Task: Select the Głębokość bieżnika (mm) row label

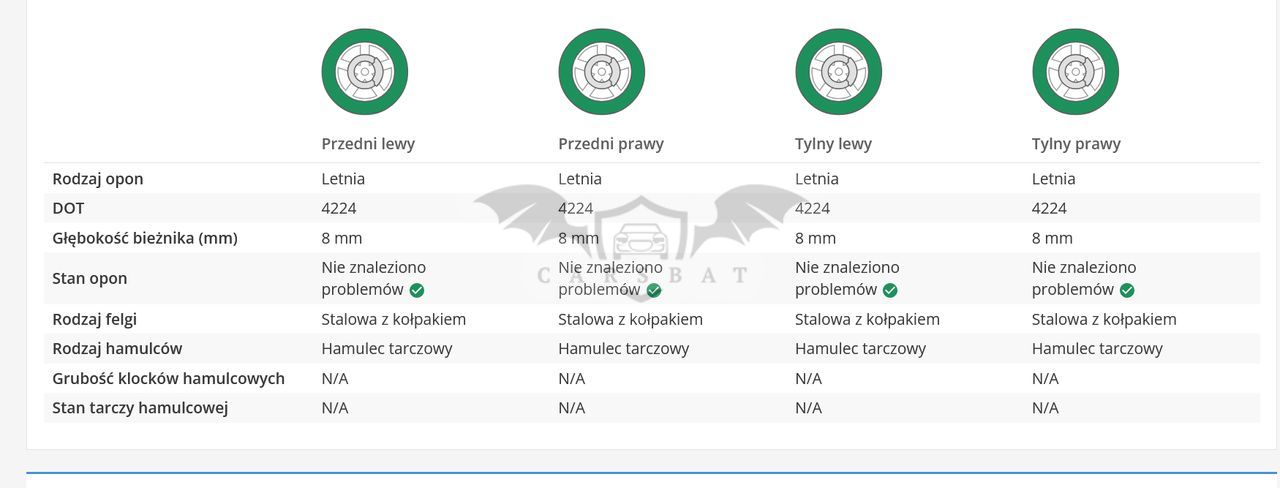Action: pos(145,238)
